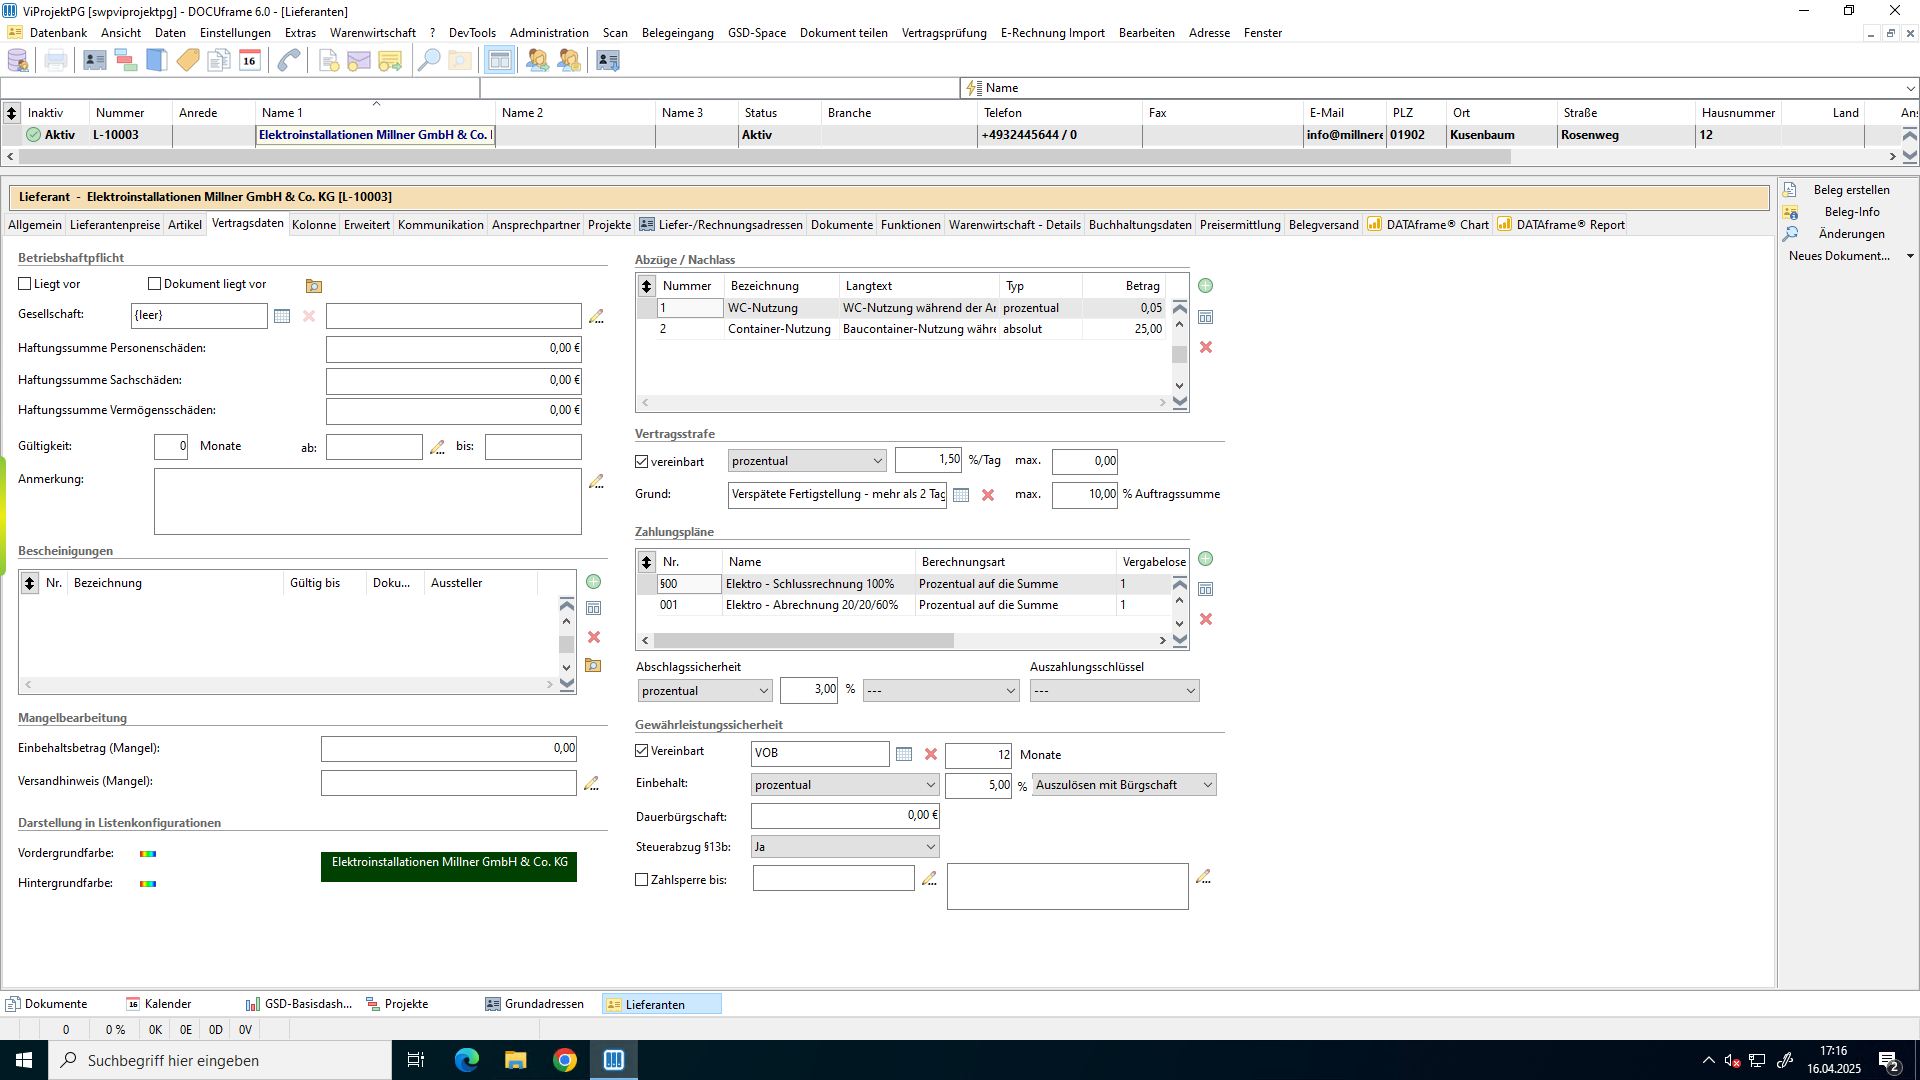Open the Warenwirtschaft menu

(x=372, y=33)
